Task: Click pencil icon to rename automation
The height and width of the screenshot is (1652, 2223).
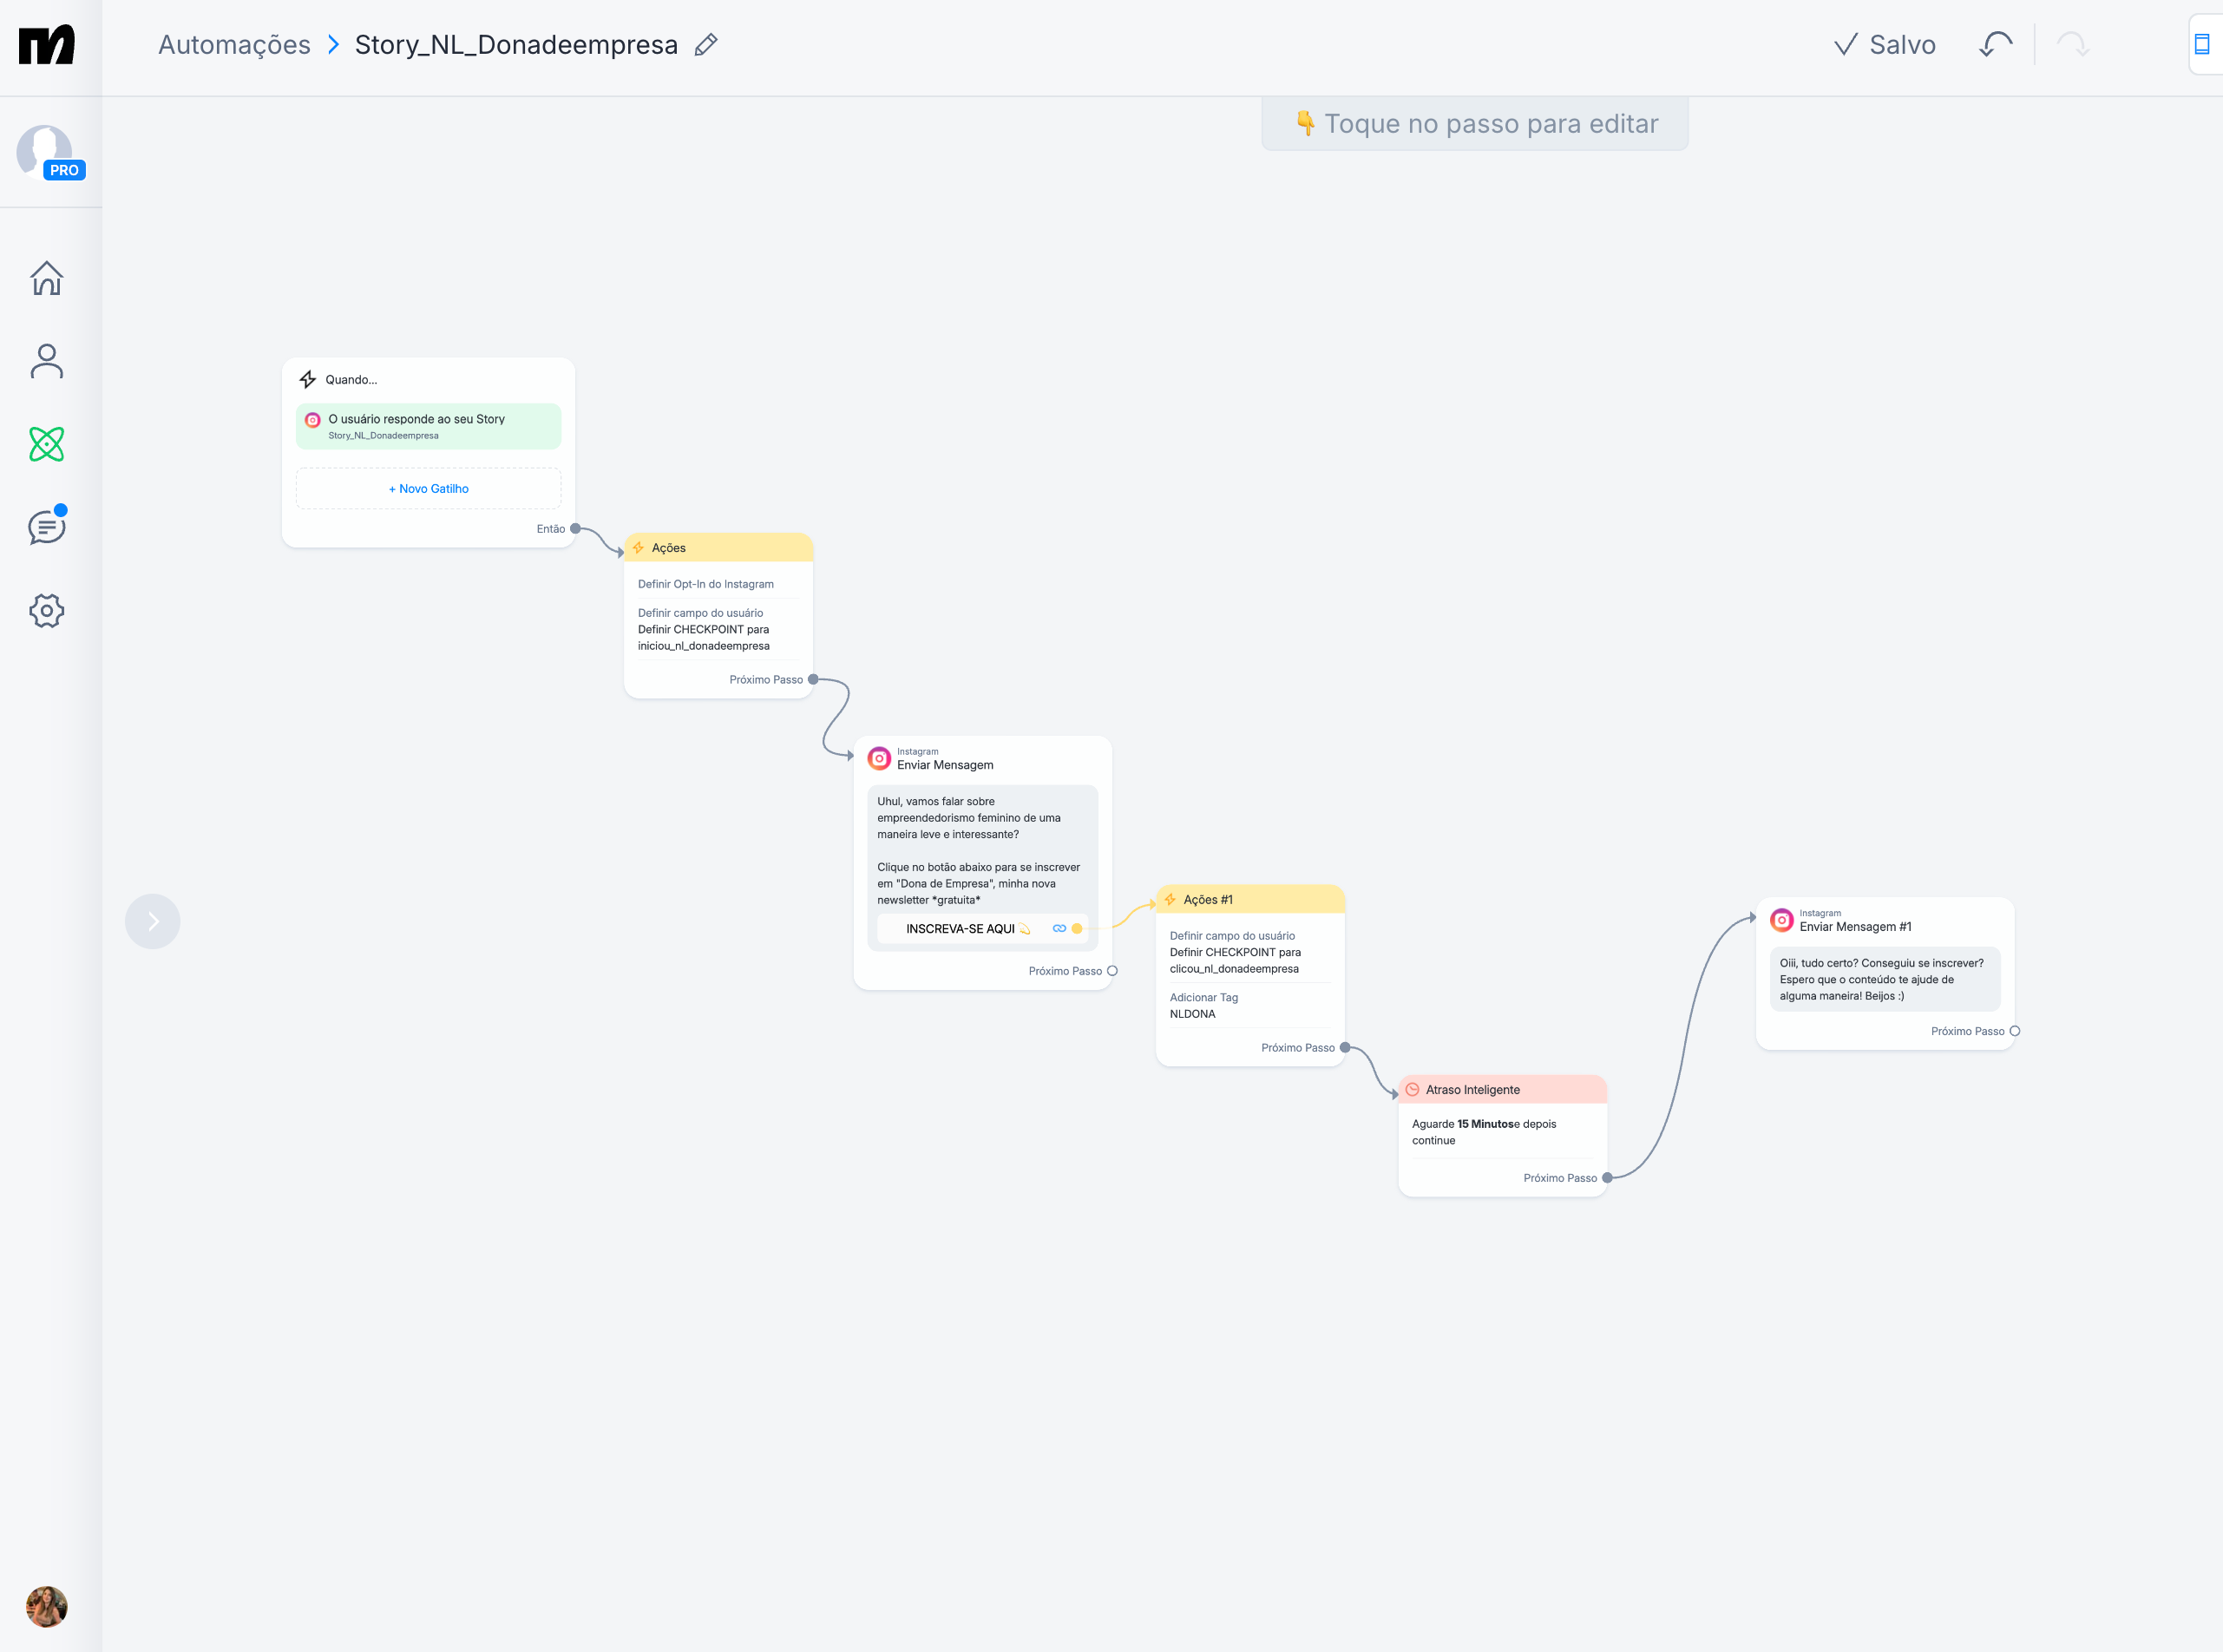Action: 706,45
